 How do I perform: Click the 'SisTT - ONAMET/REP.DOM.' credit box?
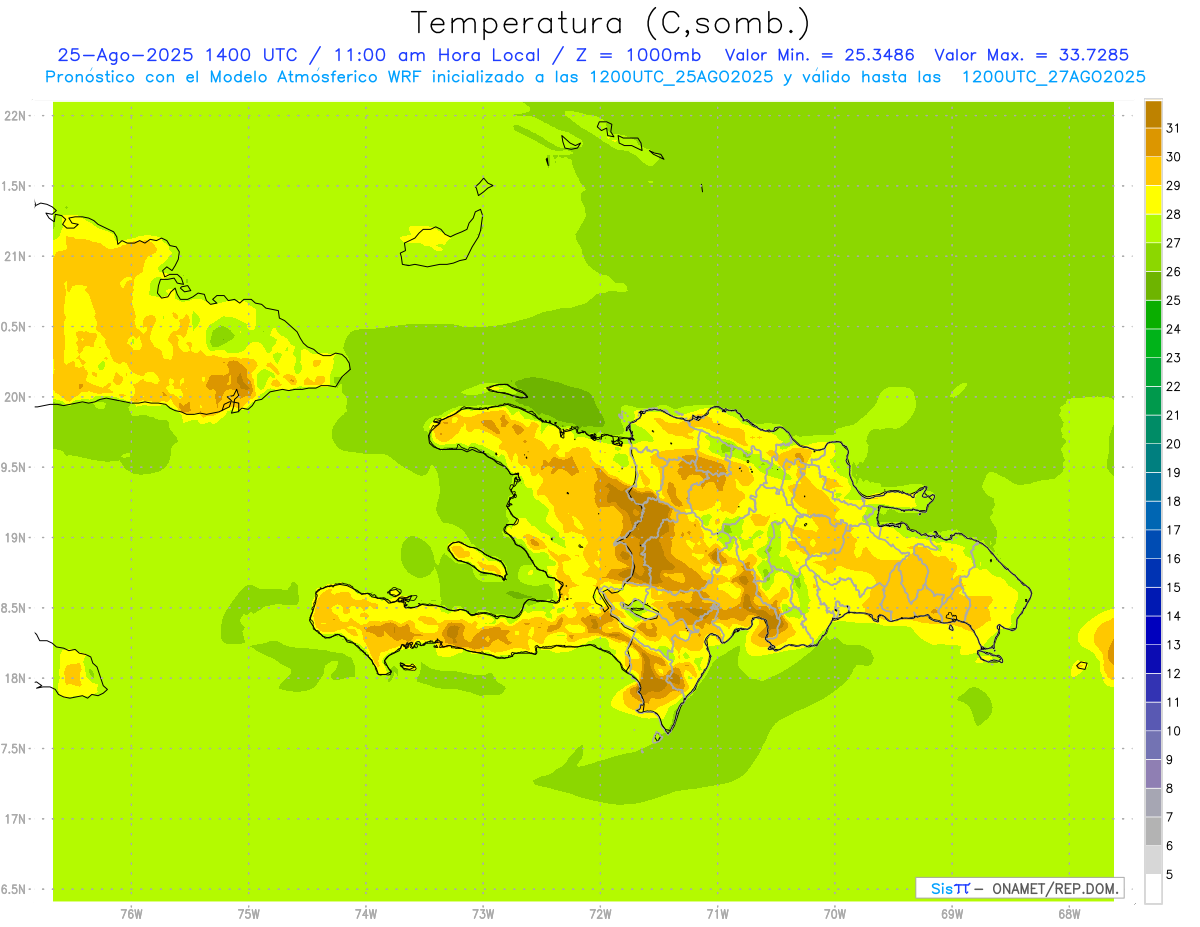point(1019,888)
